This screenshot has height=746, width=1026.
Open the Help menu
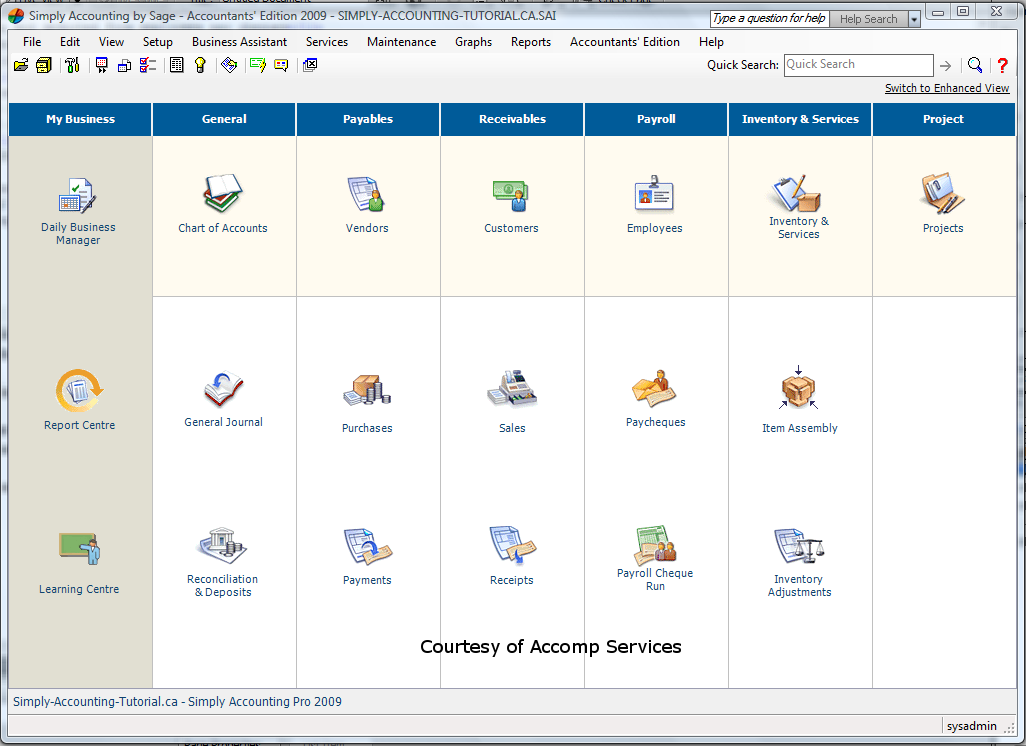[x=711, y=42]
